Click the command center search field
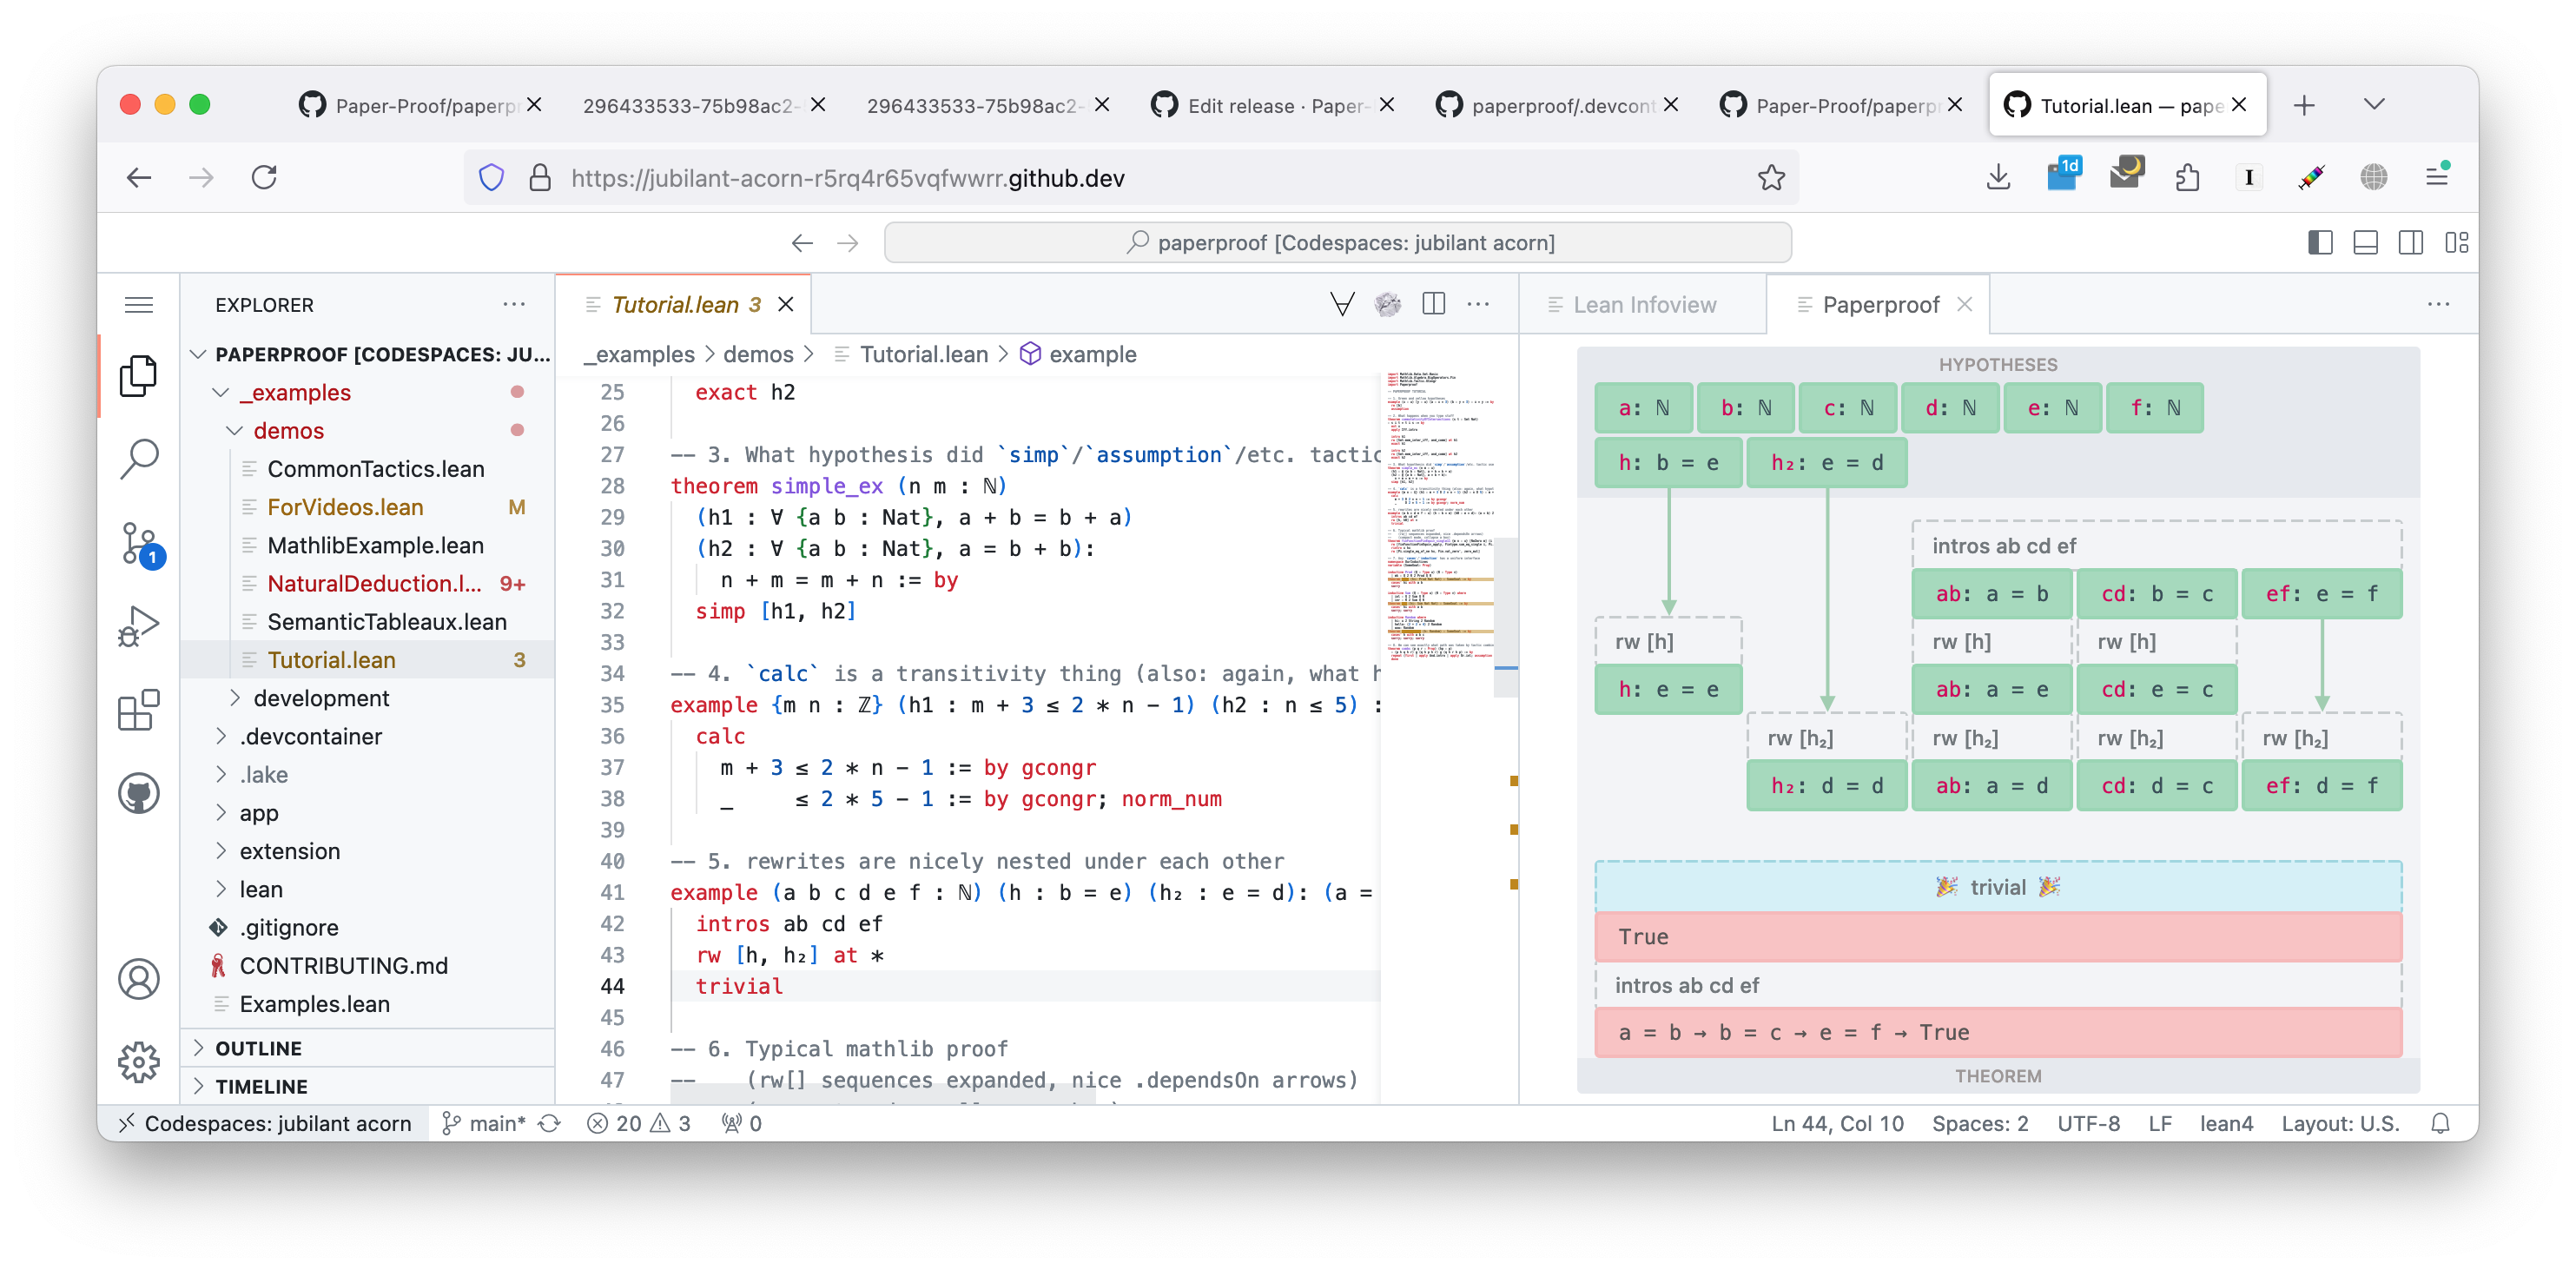This screenshot has height=1270, width=2576. tap(1337, 242)
